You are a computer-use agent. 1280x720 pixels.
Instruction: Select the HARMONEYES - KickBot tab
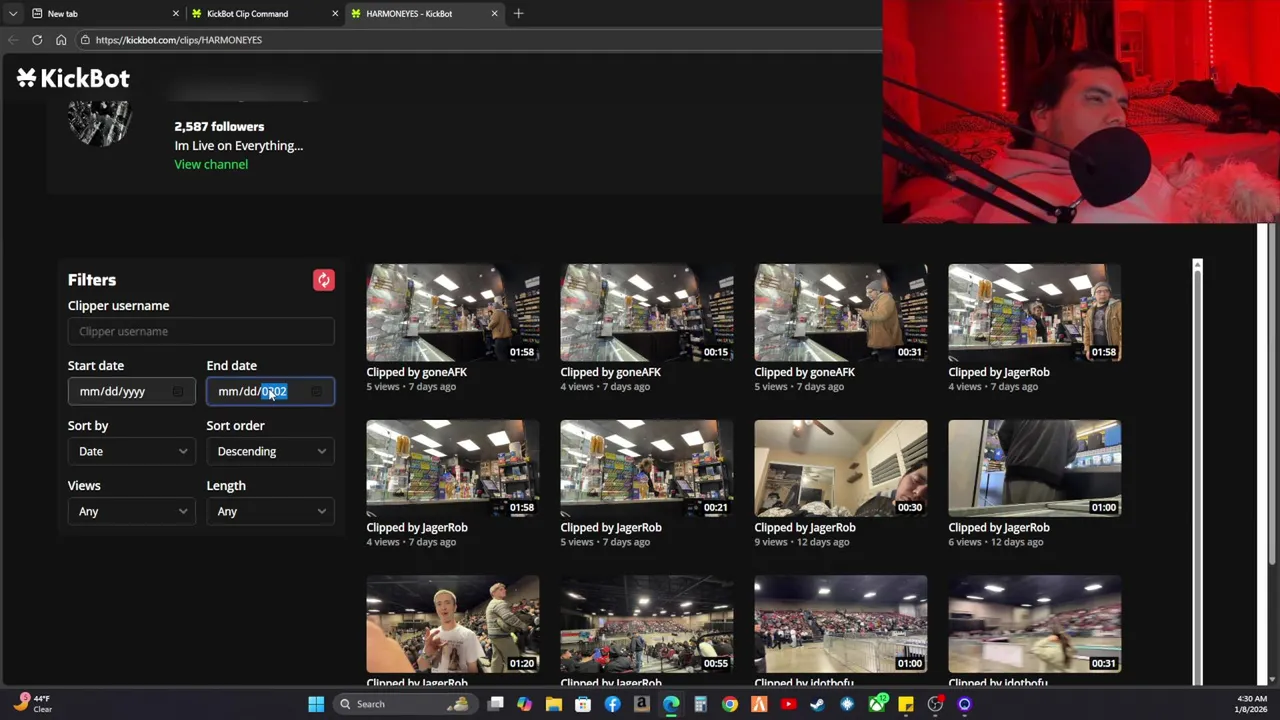tap(424, 14)
